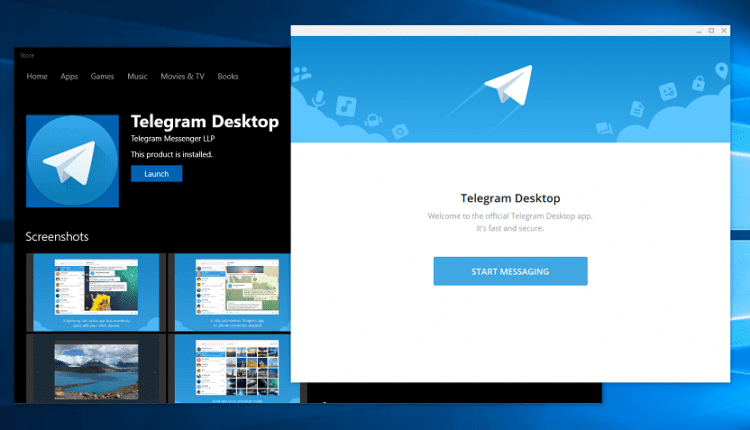Open the photo grid screenshot thumbnail
750x430 pixels.
click(232, 369)
